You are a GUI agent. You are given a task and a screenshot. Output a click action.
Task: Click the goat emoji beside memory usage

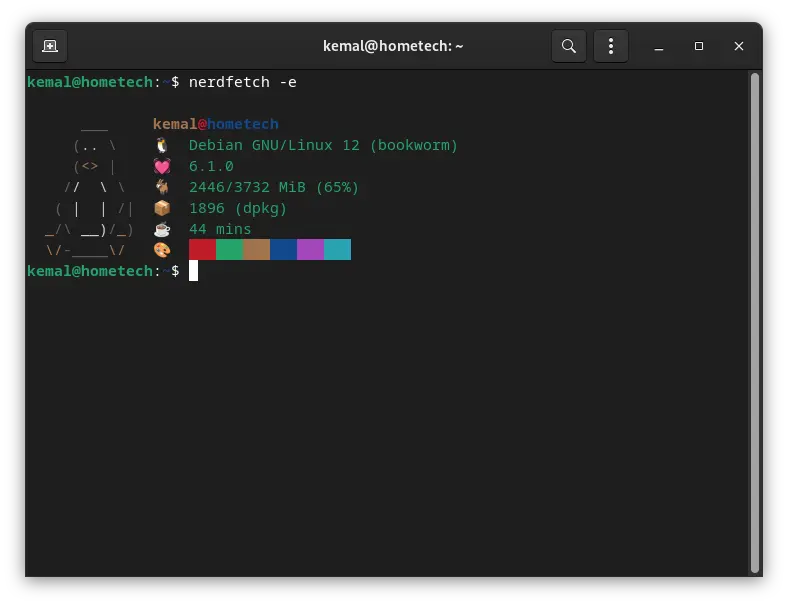[x=162, y=187]
